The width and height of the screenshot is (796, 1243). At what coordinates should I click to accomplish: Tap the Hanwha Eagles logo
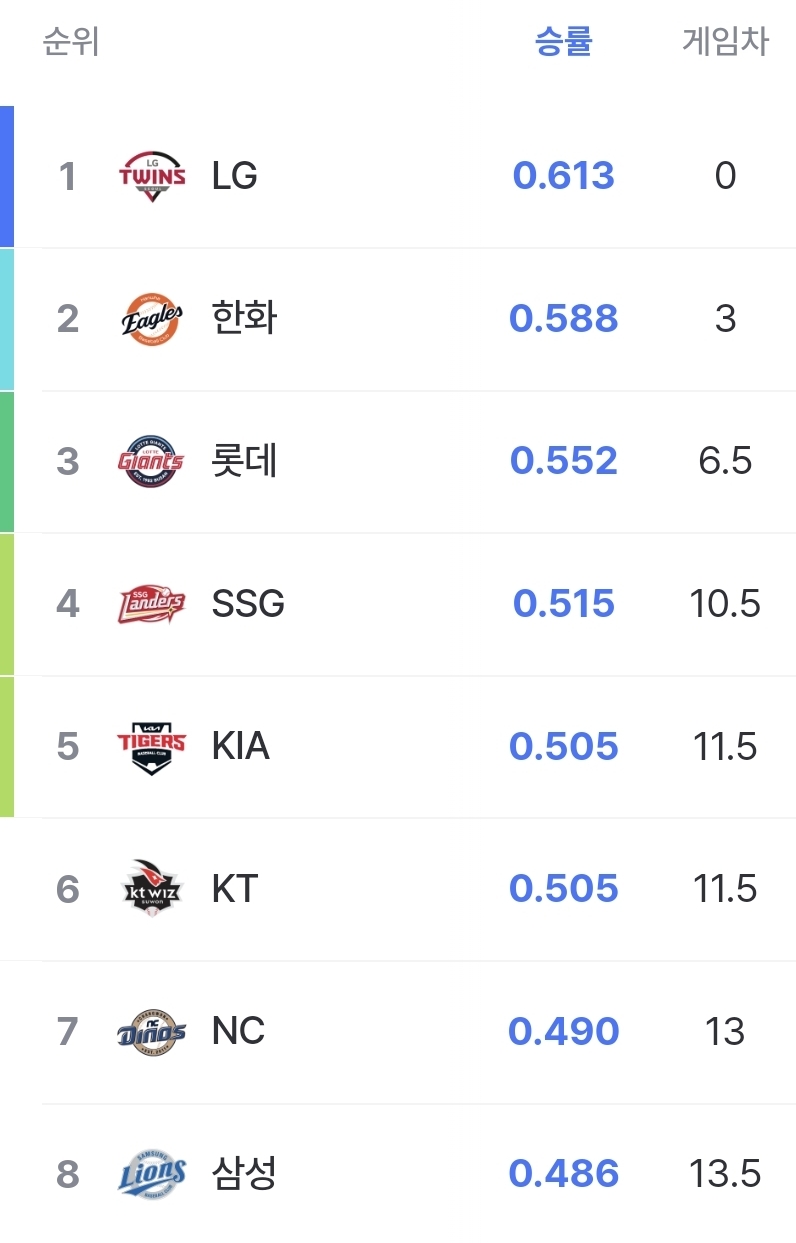pos(152,319)
